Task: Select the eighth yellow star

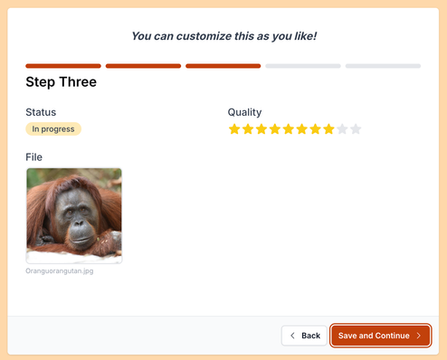Action: coord(329,129)
